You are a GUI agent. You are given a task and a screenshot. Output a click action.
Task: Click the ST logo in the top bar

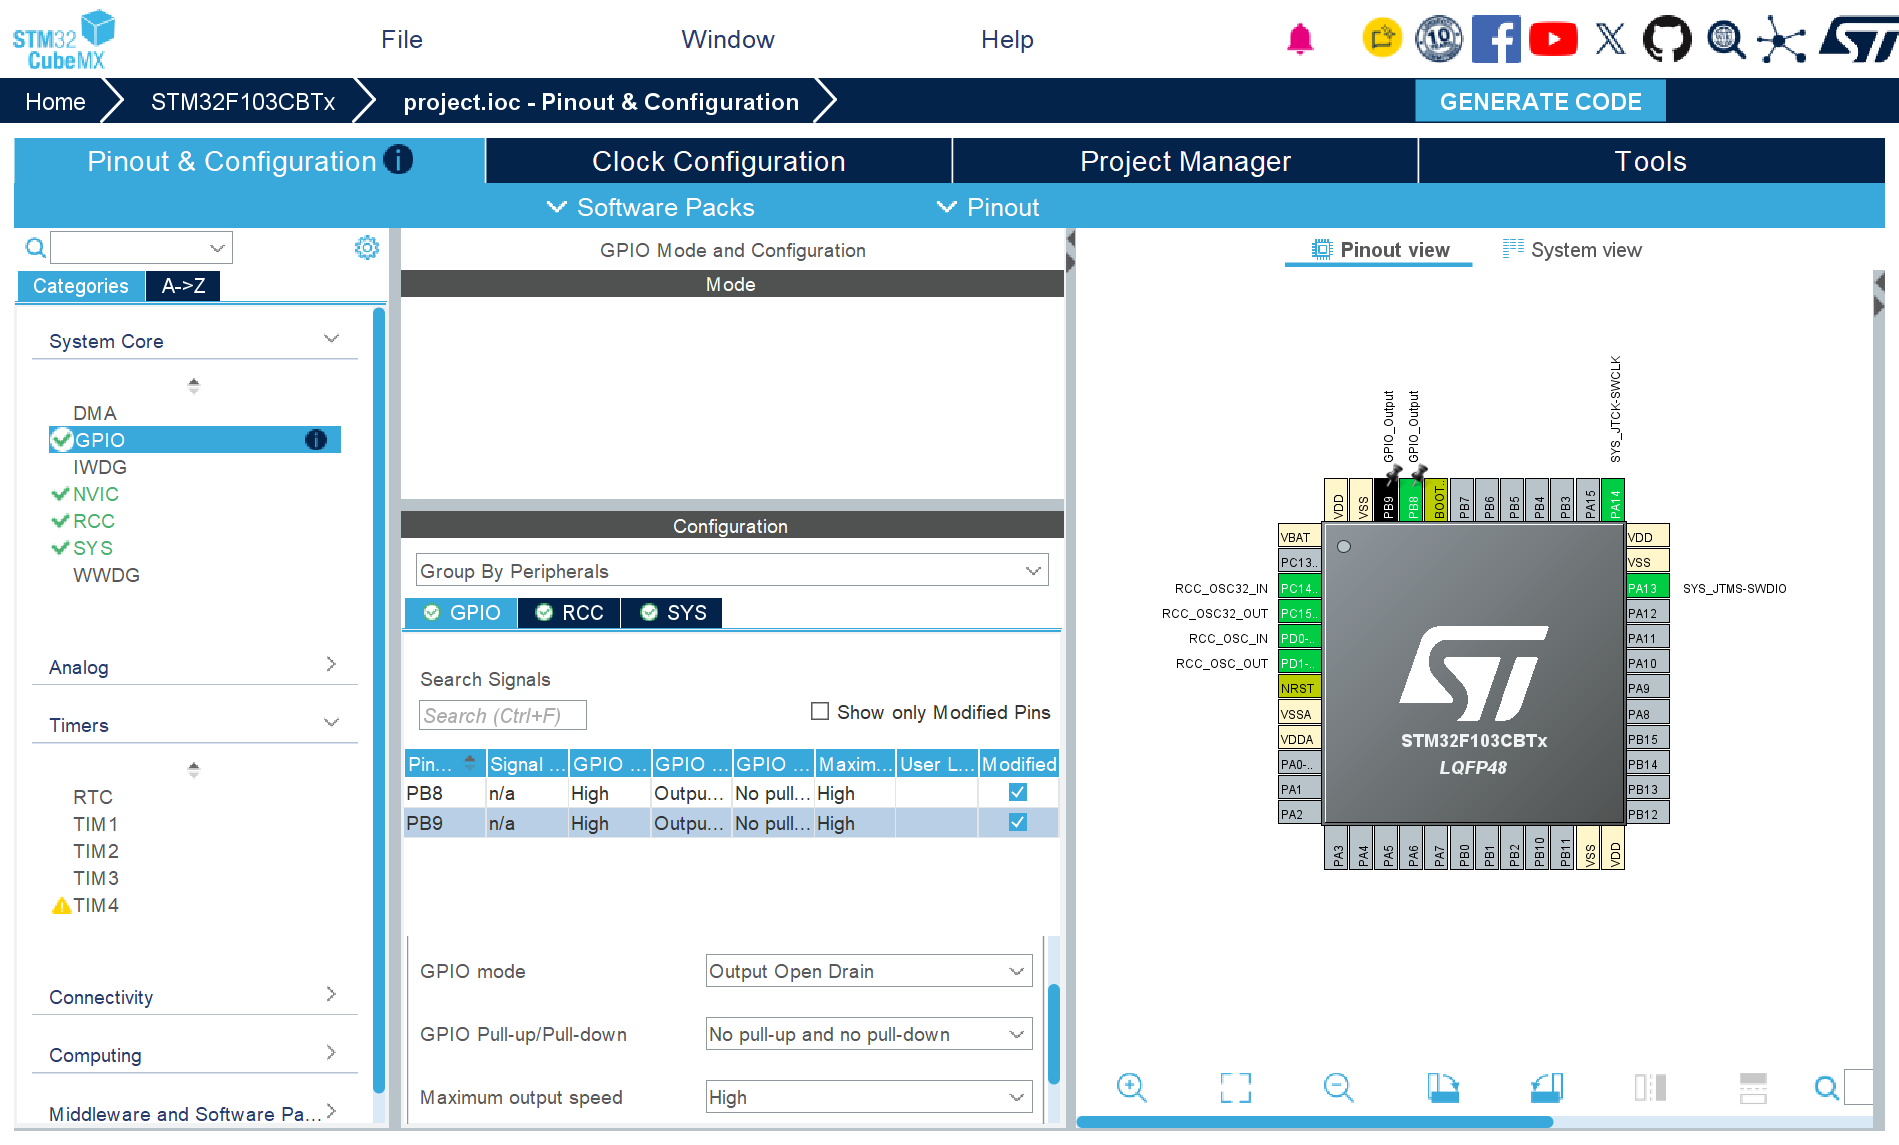(x=1858, y=39)
